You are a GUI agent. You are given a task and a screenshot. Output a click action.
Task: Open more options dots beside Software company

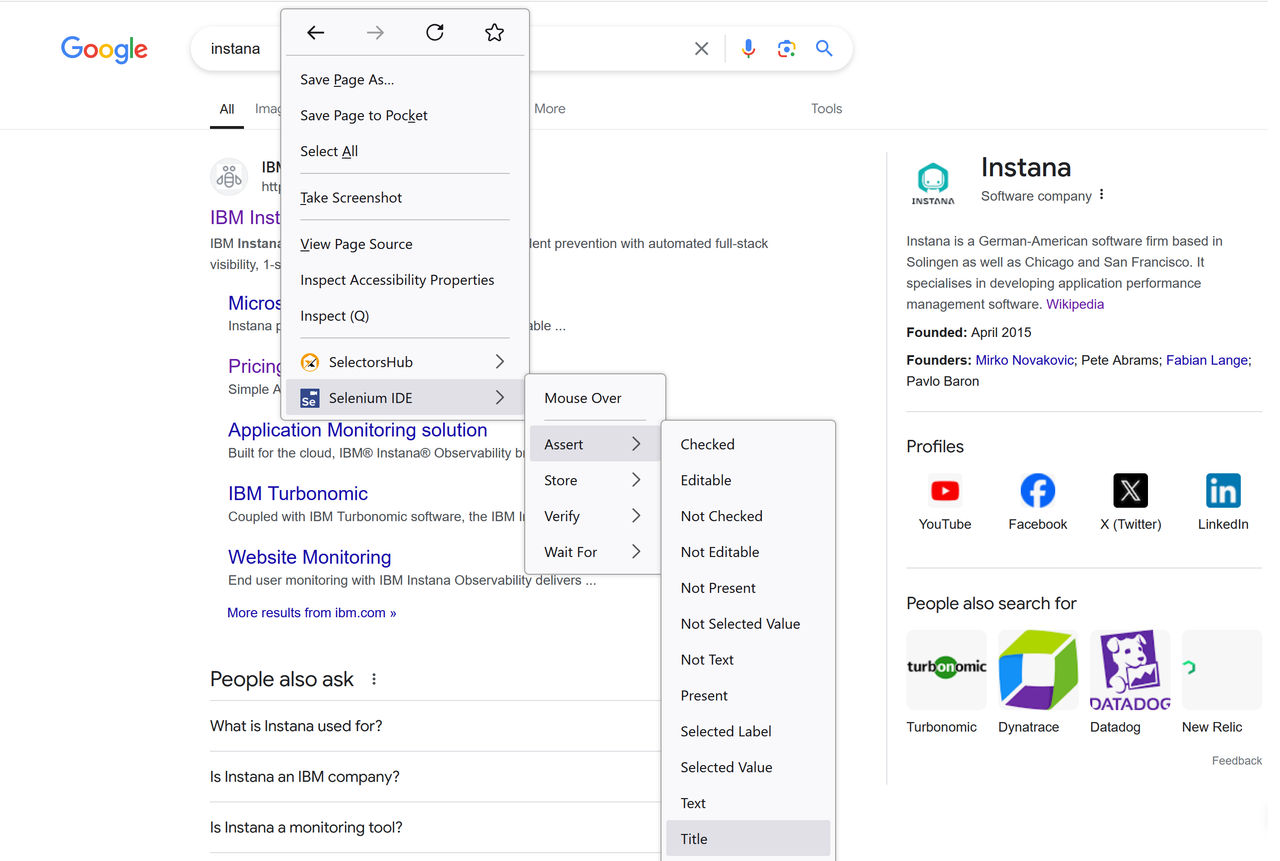pyautogui.click(x=1102, y=195)
